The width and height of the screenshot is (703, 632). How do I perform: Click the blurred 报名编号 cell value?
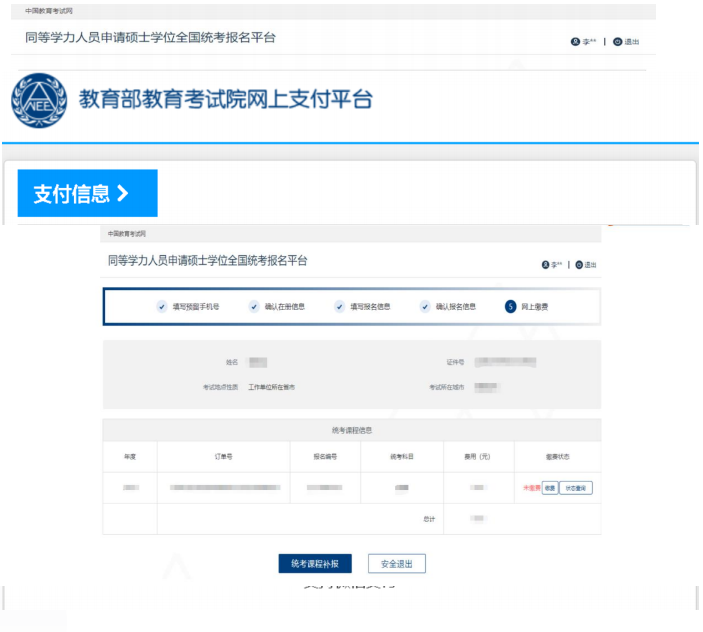tap(325, 488)
